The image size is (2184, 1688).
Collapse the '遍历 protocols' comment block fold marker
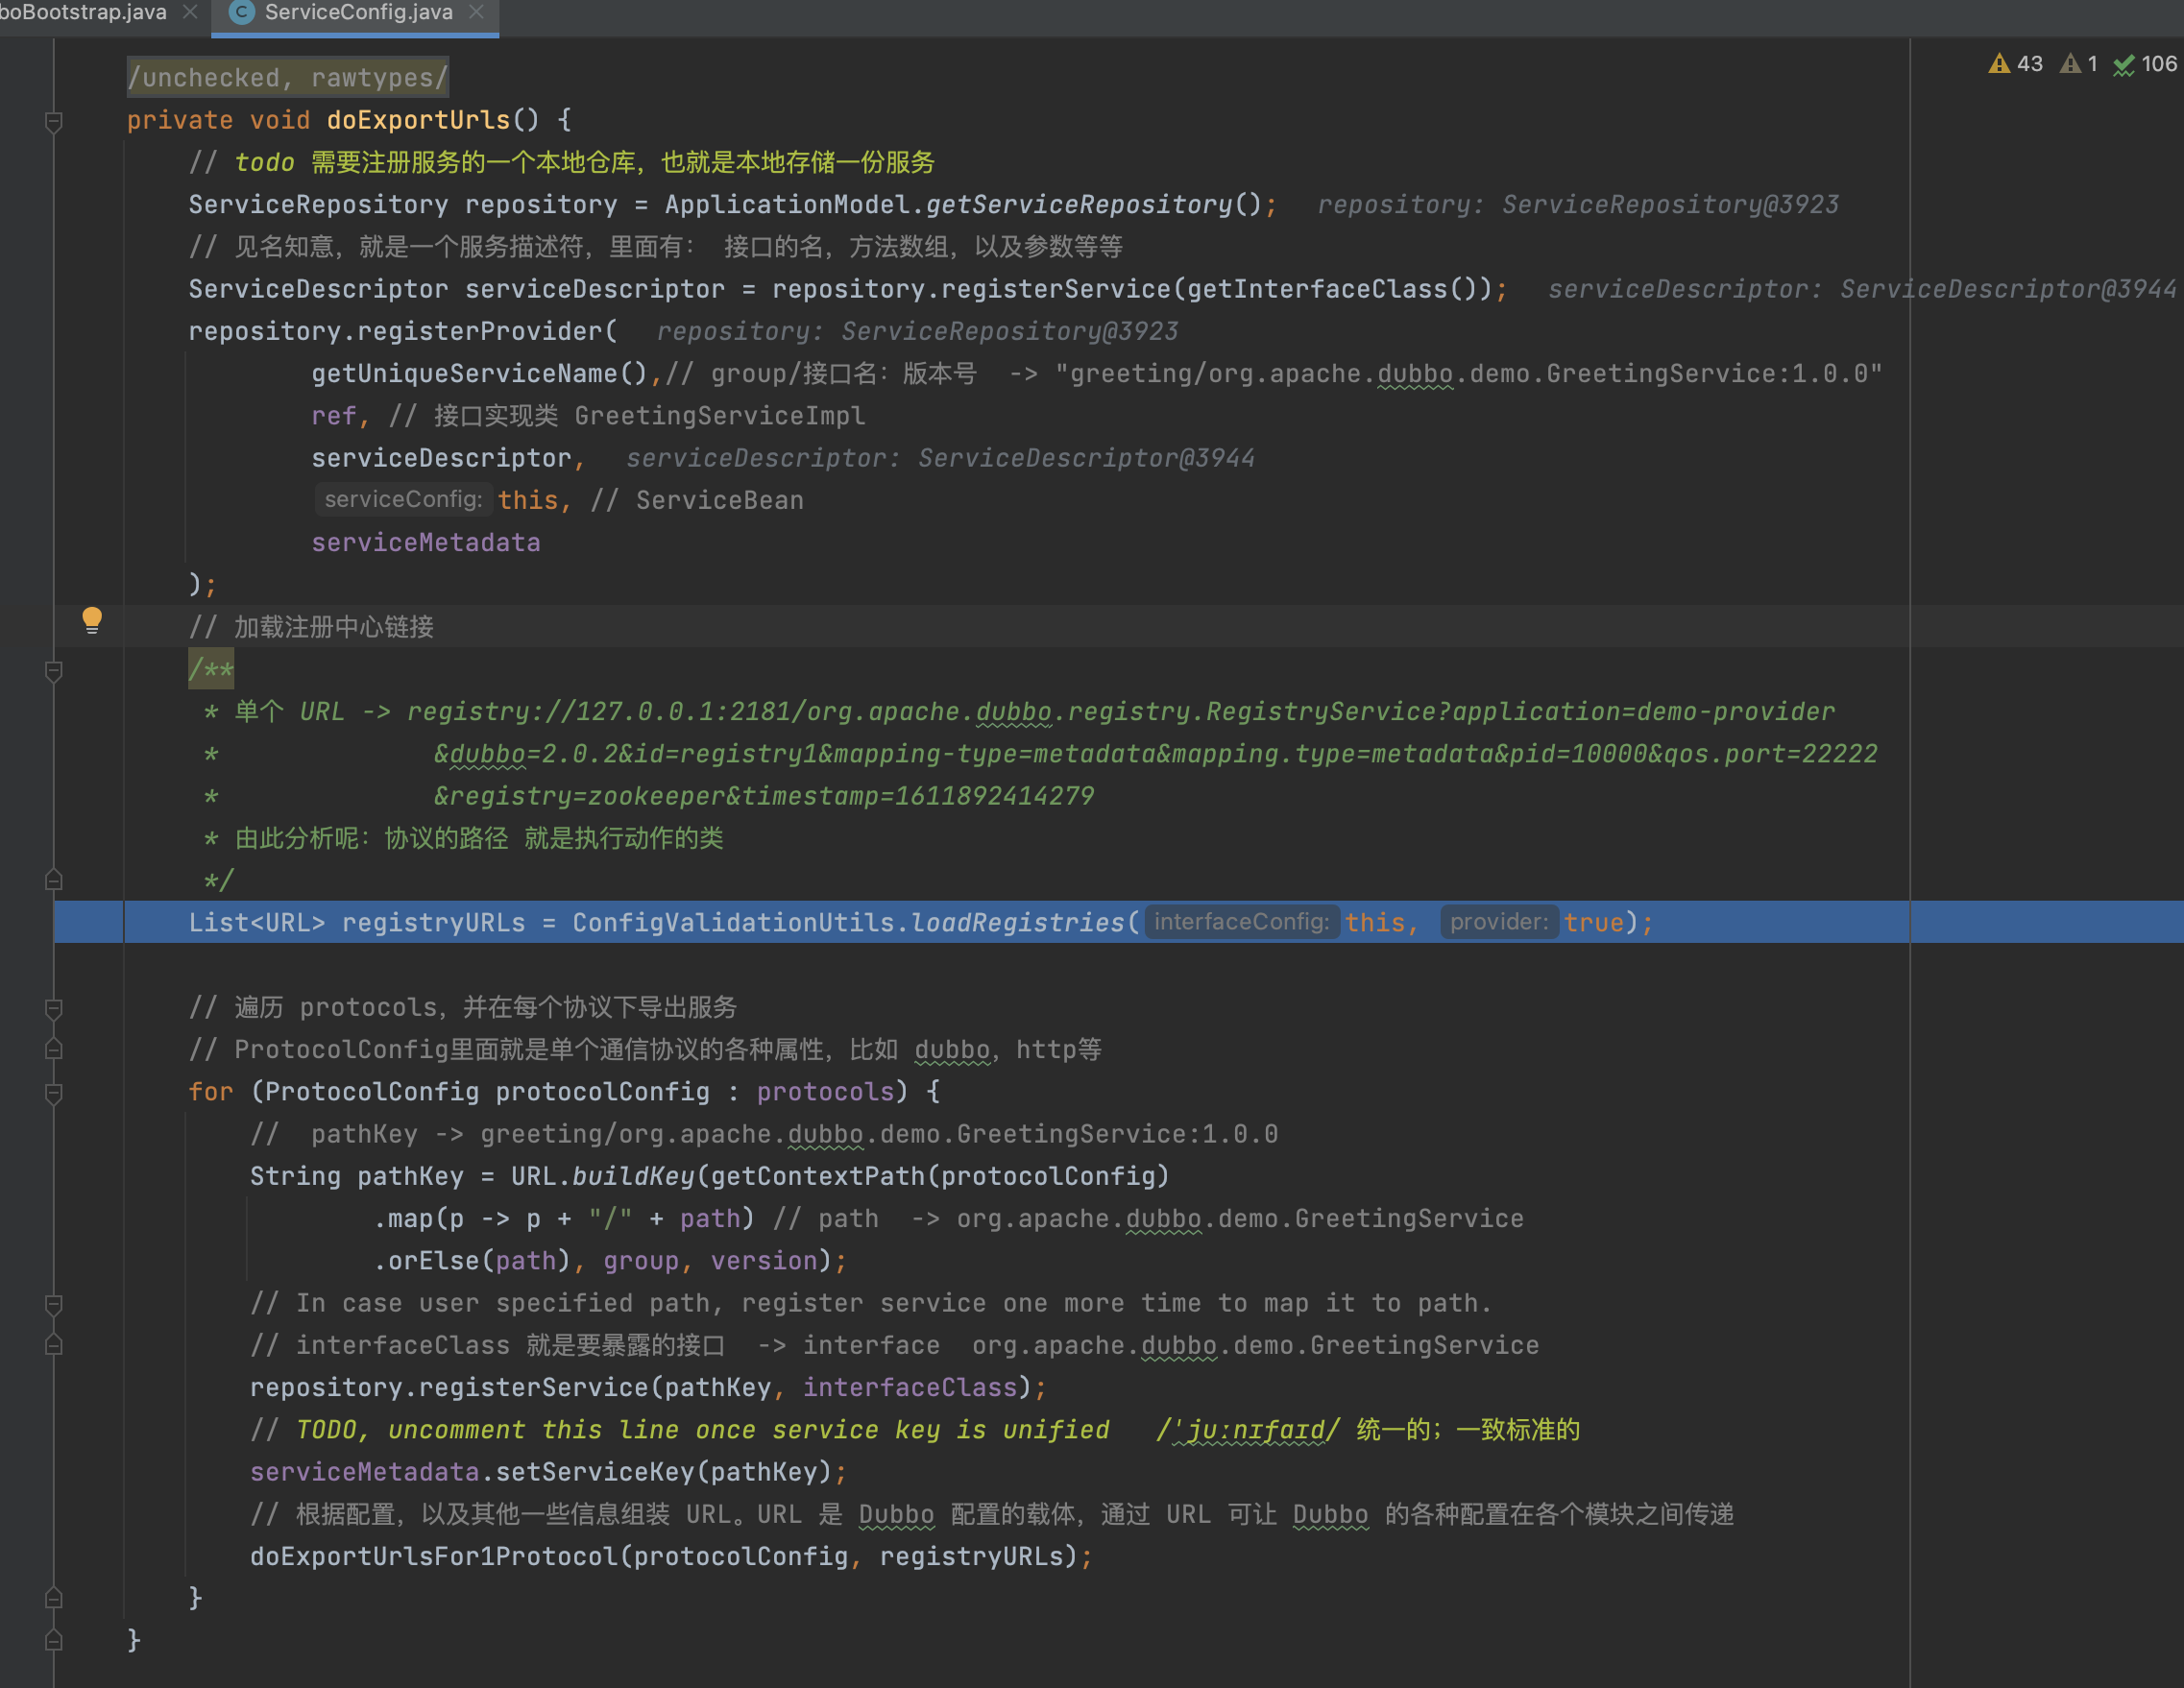pos(54,1008)
